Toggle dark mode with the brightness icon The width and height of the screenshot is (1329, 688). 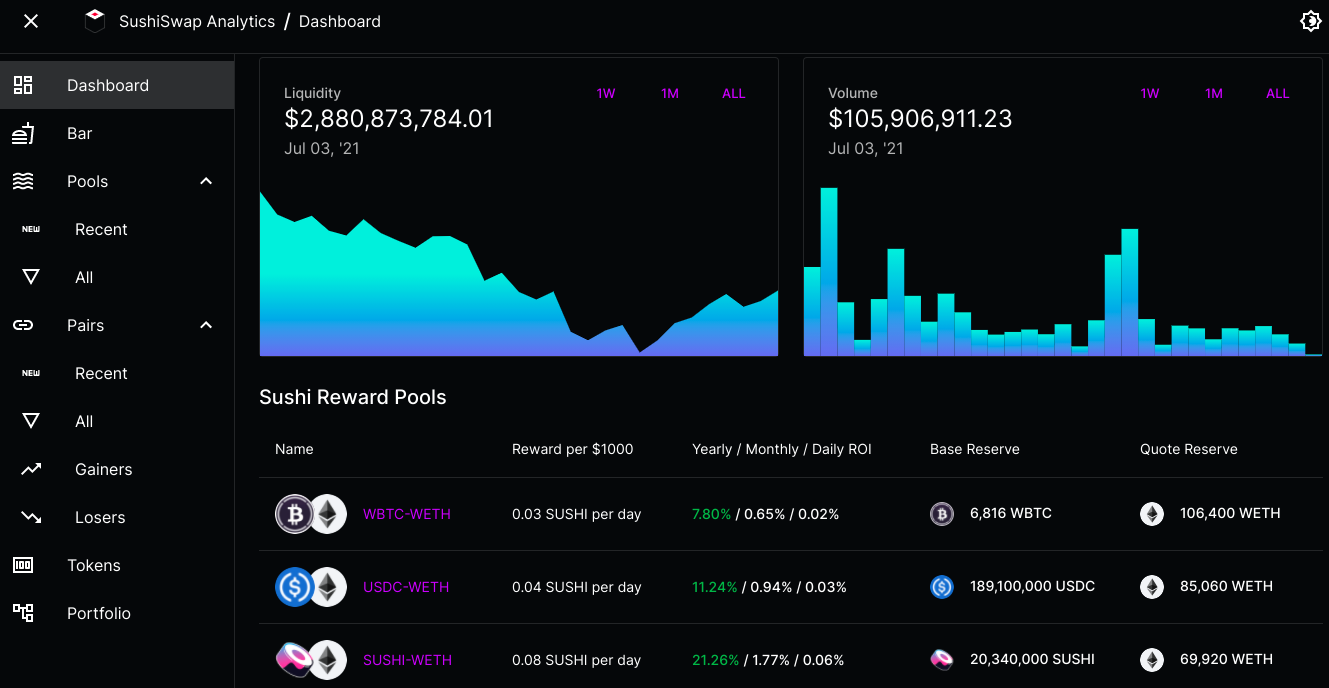(1310, 21)
